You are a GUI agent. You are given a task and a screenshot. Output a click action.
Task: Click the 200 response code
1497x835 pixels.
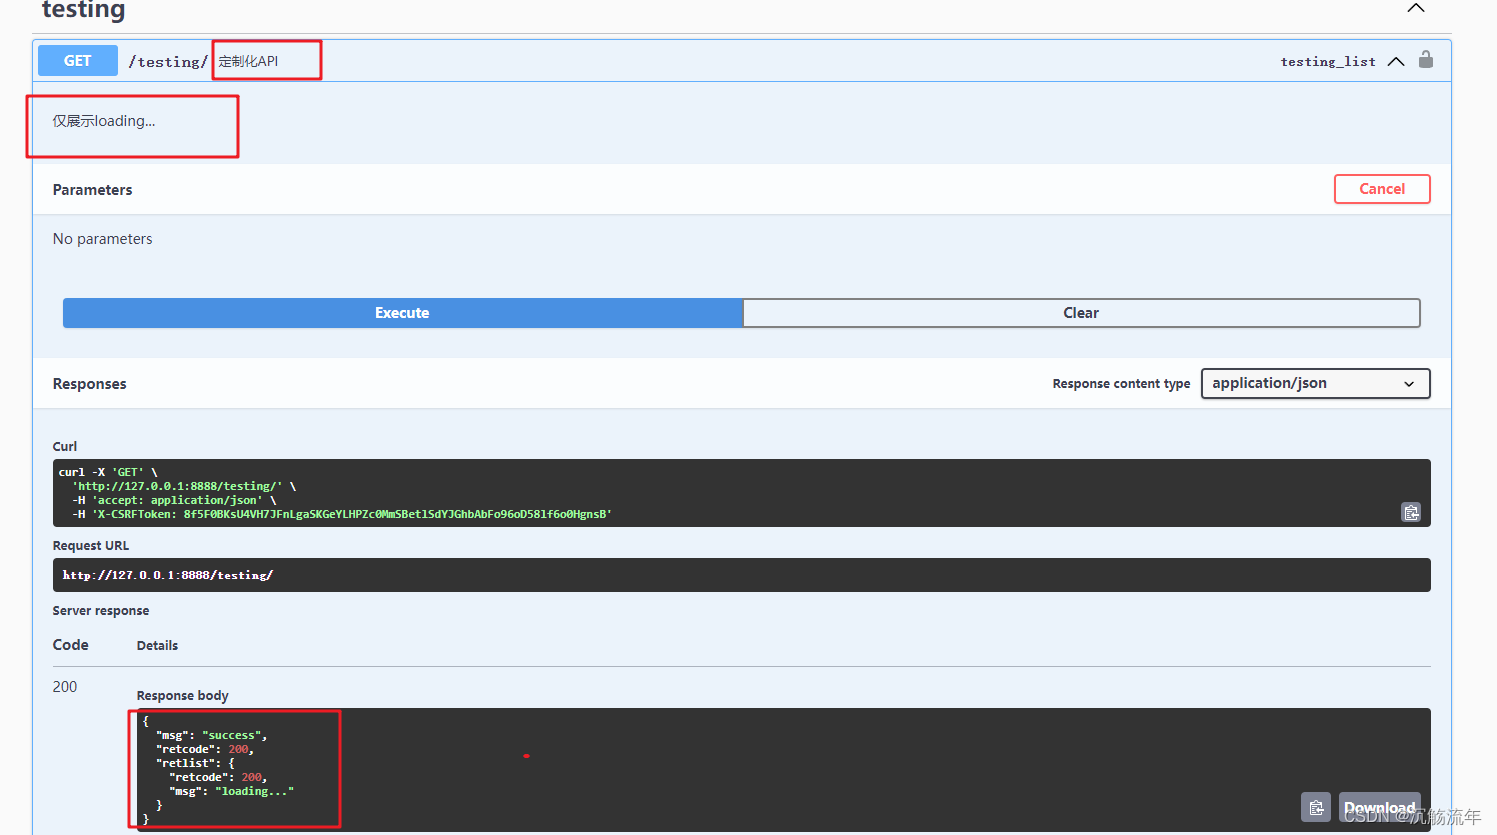click(x=65, y=687)
